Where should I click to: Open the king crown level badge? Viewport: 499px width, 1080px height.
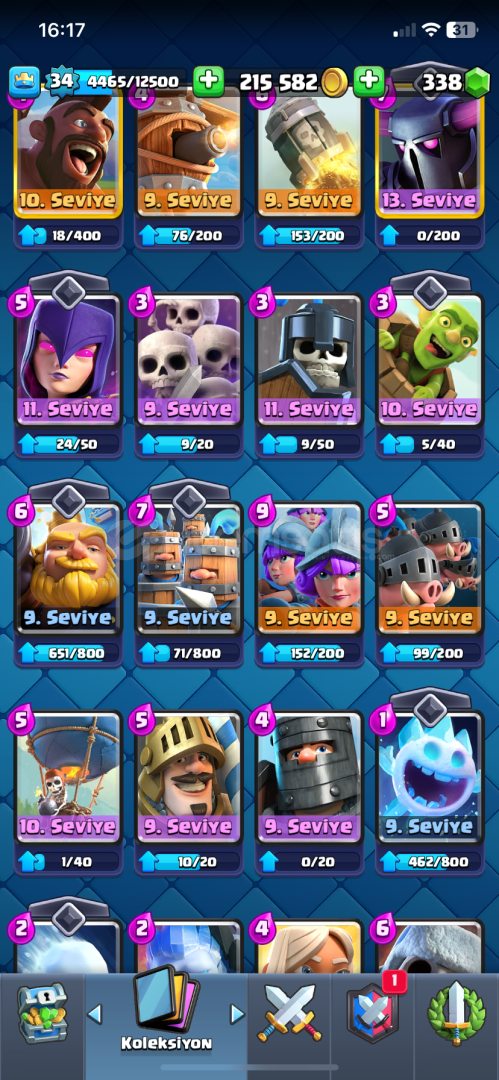pyautogui.click(x=24, y=82)
